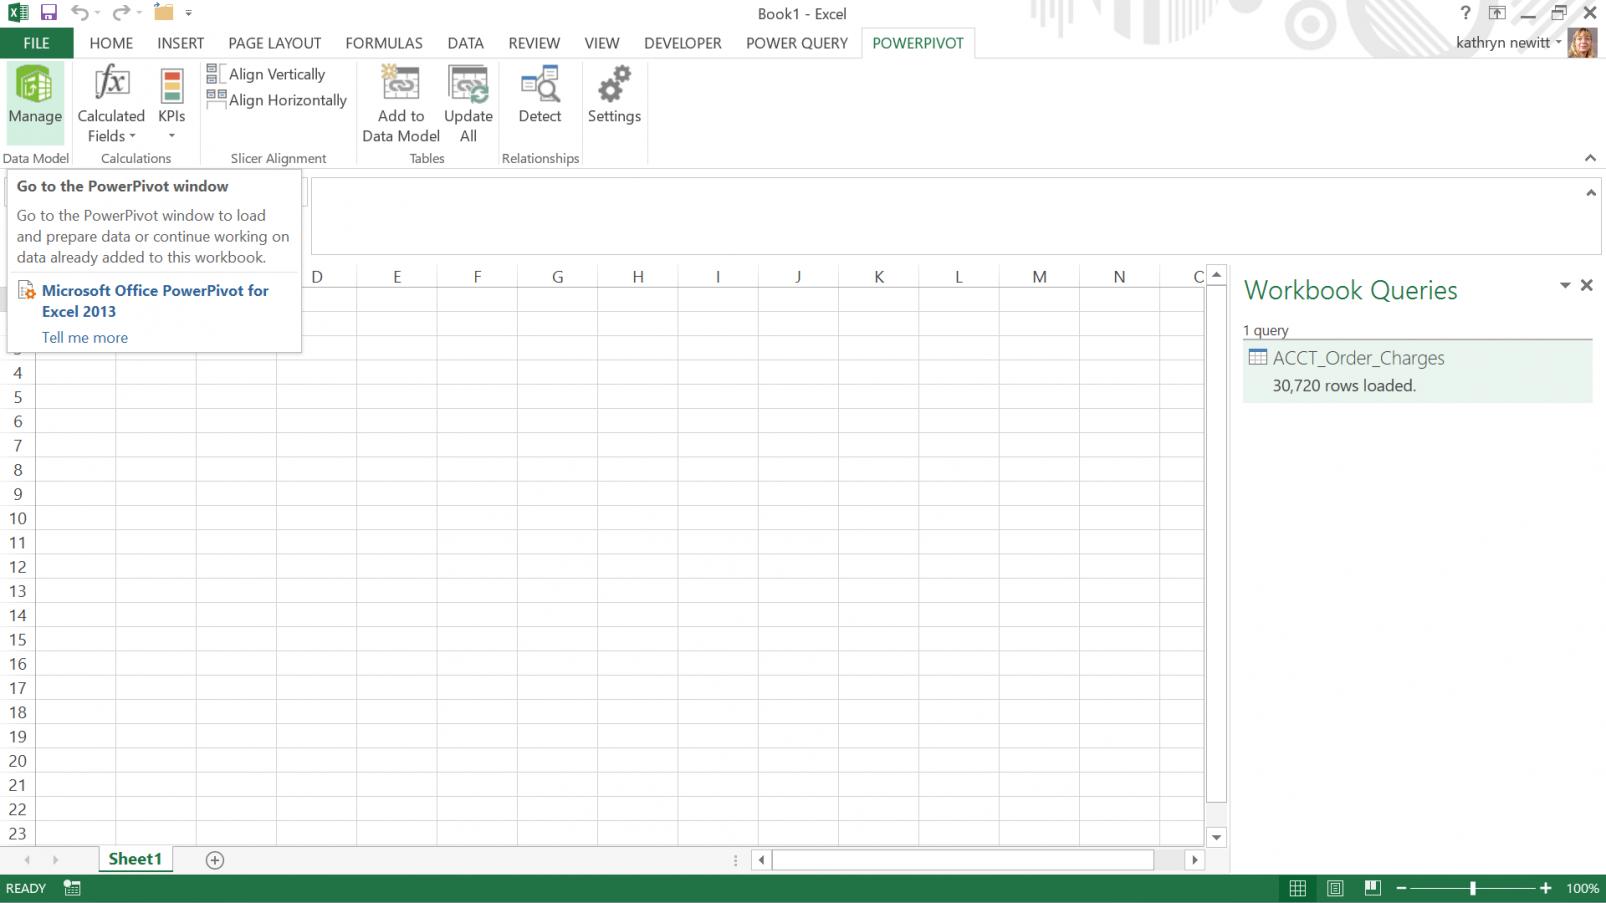The image size is (1606, 903).
Task: Align slicers horizontally
Action: (x=277, y=100)
